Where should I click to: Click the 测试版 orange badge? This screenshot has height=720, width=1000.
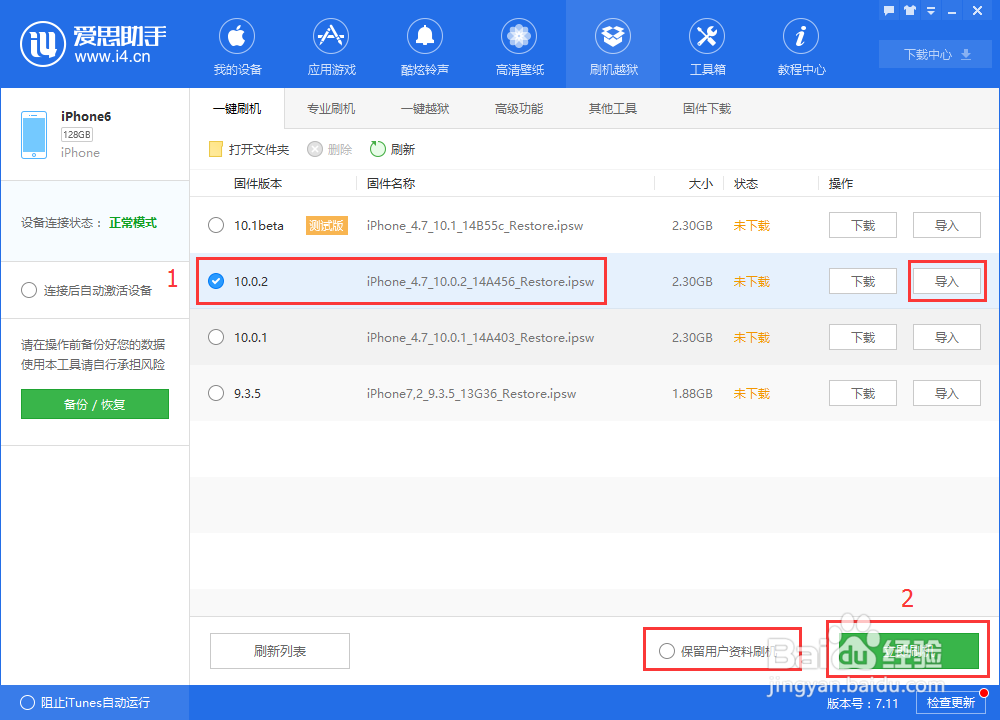[x=327, y=225]
